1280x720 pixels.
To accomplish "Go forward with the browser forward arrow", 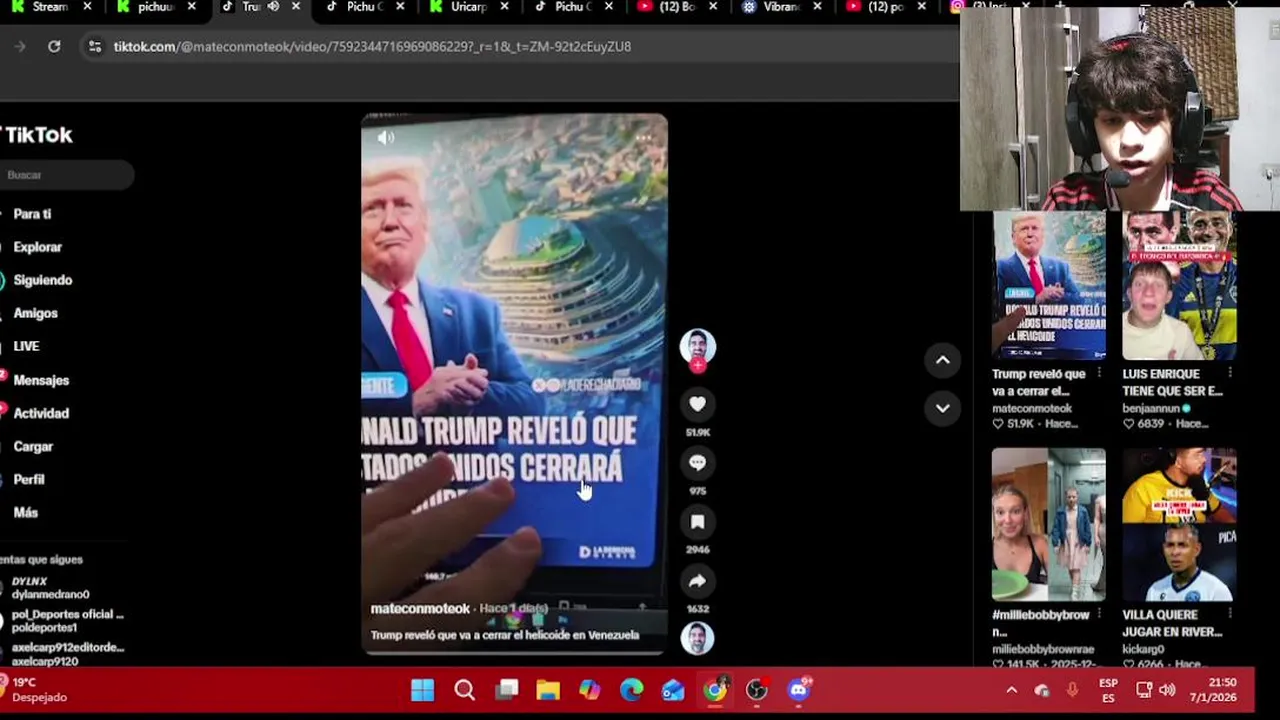I will pos(20,46).
